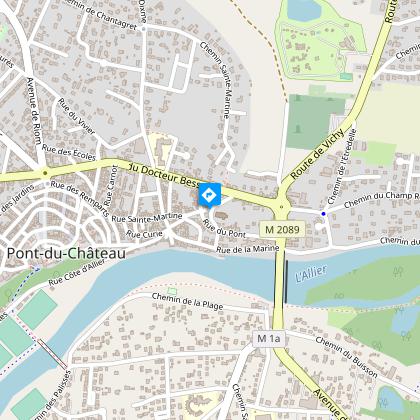Click the Rue de la Marine label
Image resolution: width=420 pixels, height=420 pixels.
[x=248, y=249]
